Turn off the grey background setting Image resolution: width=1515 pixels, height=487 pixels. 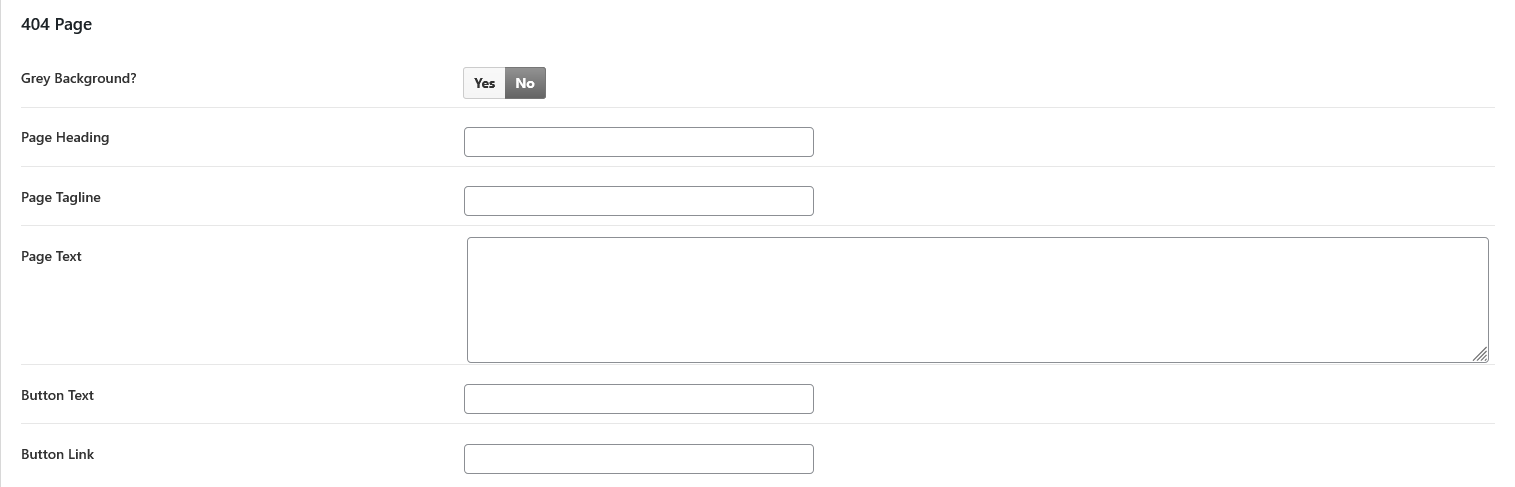click(x=525, y=83)
